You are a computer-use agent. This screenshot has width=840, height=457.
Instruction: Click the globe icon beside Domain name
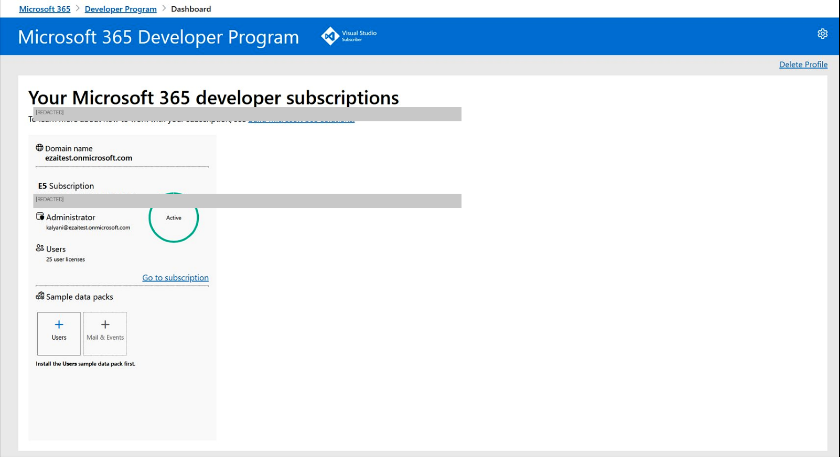tap(39, 148)
